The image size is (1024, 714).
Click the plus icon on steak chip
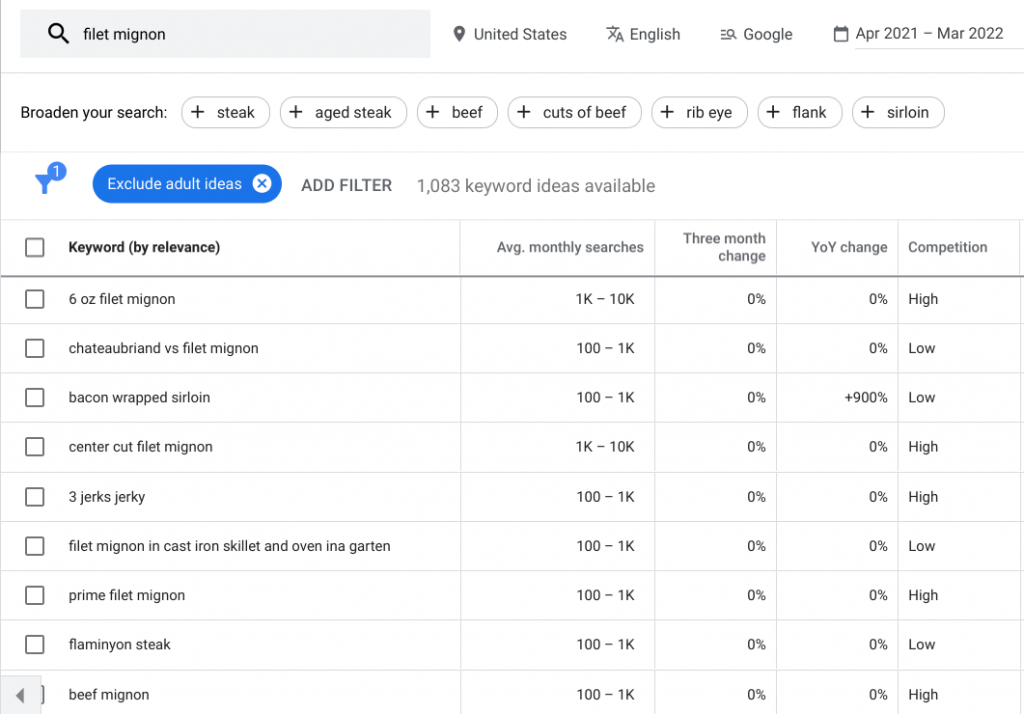click(x=197, y=112)
